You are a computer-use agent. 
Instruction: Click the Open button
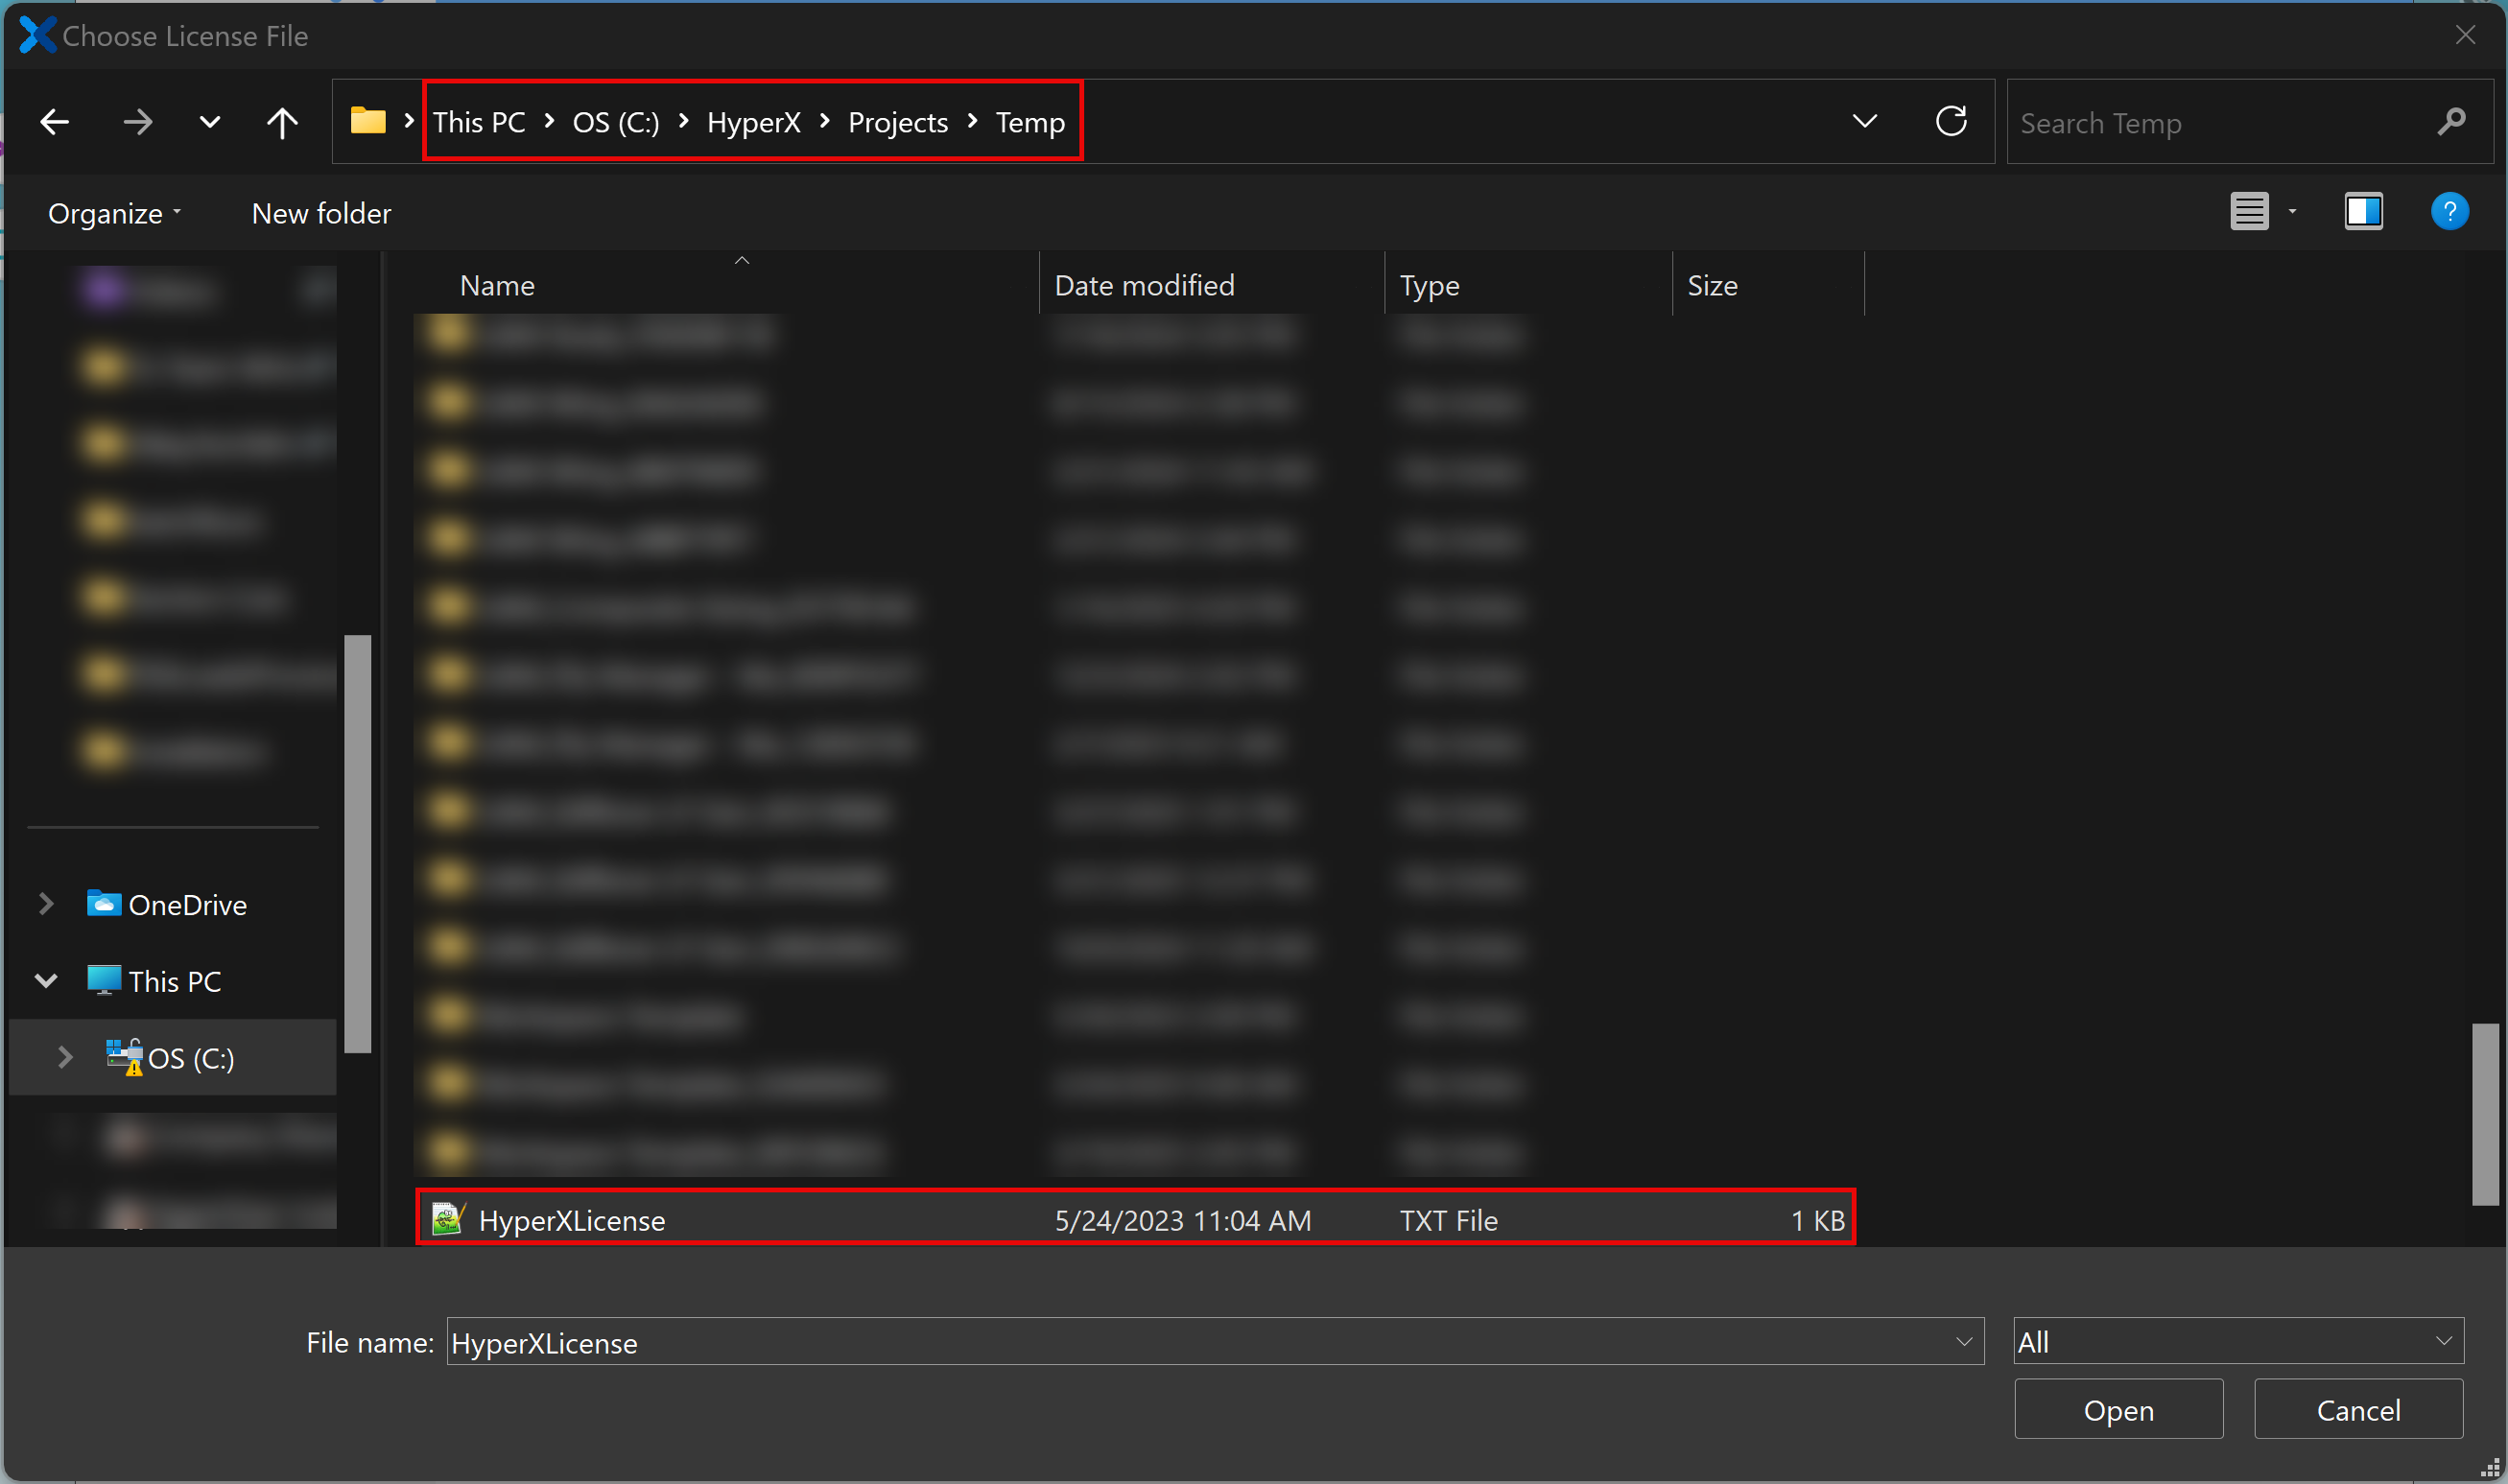tap(2118, 1409)
